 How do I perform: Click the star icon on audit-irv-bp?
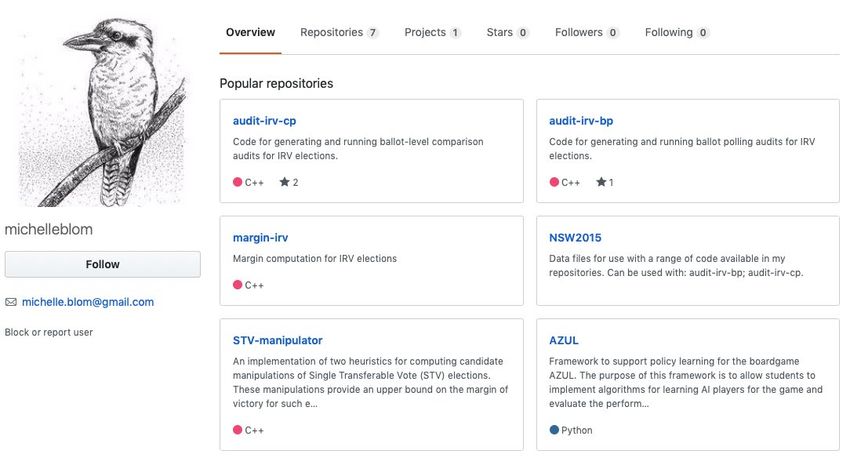pos(601,182)
